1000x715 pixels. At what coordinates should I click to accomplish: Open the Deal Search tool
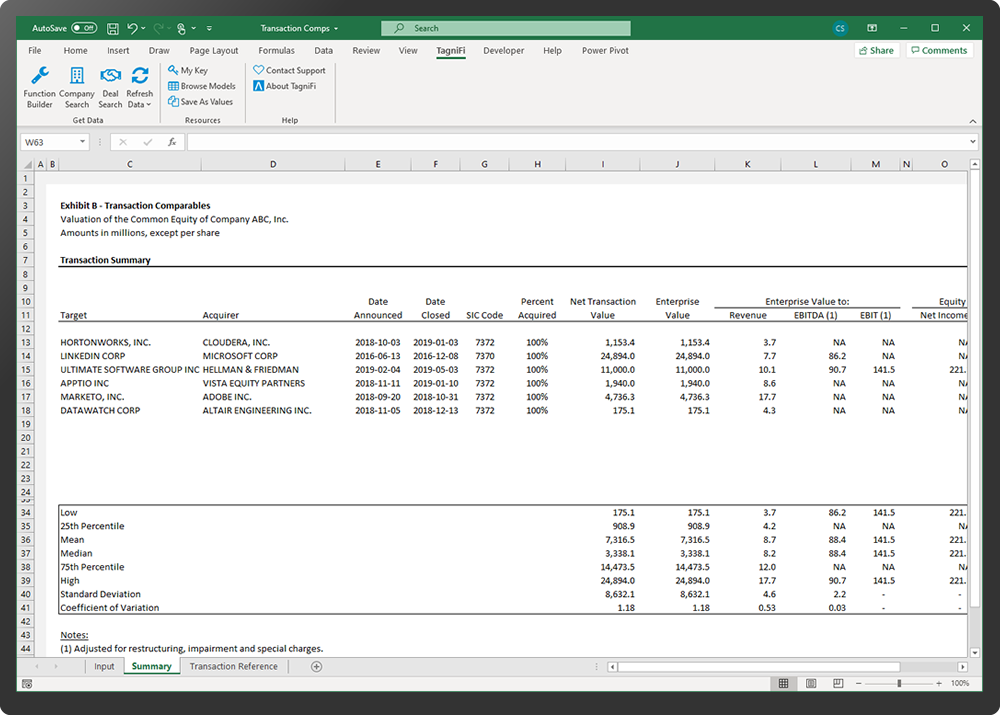click(x=110, y=87)
